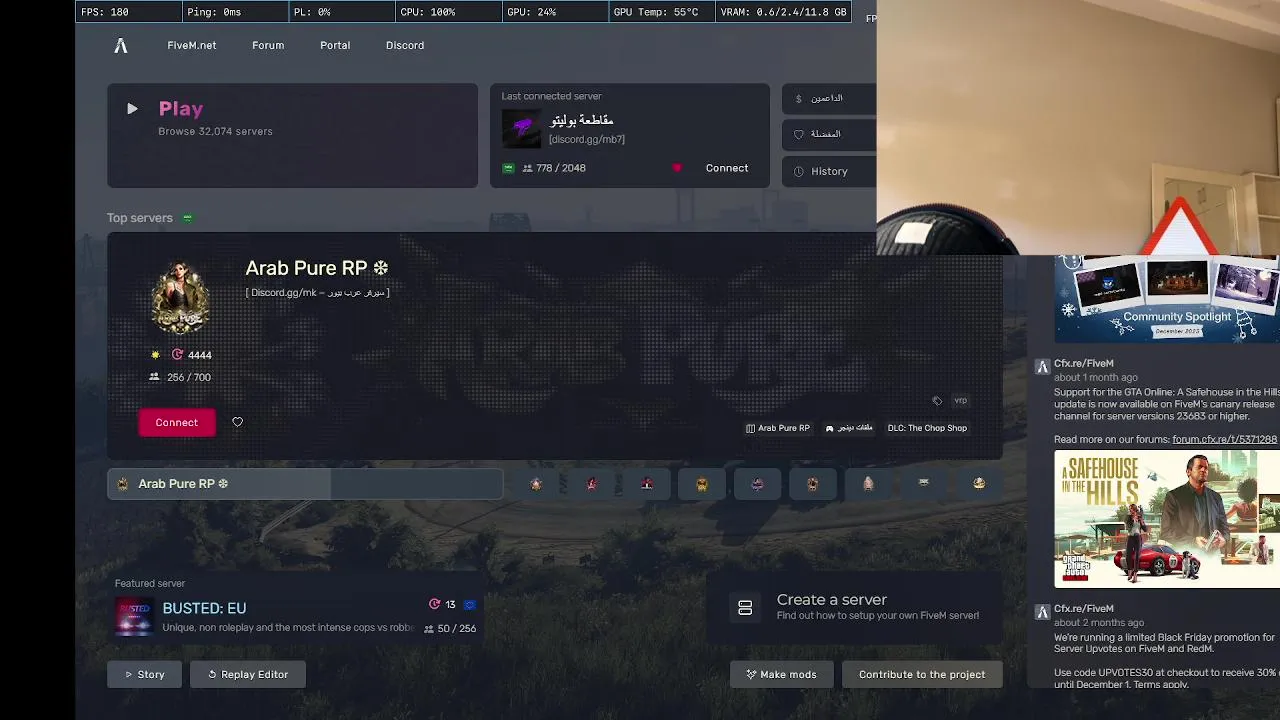Image resolution: width=1280 pixels, height=720 pixels.
Task: Click the FPS: 180 overlay readout
Action: click(128, 12)
